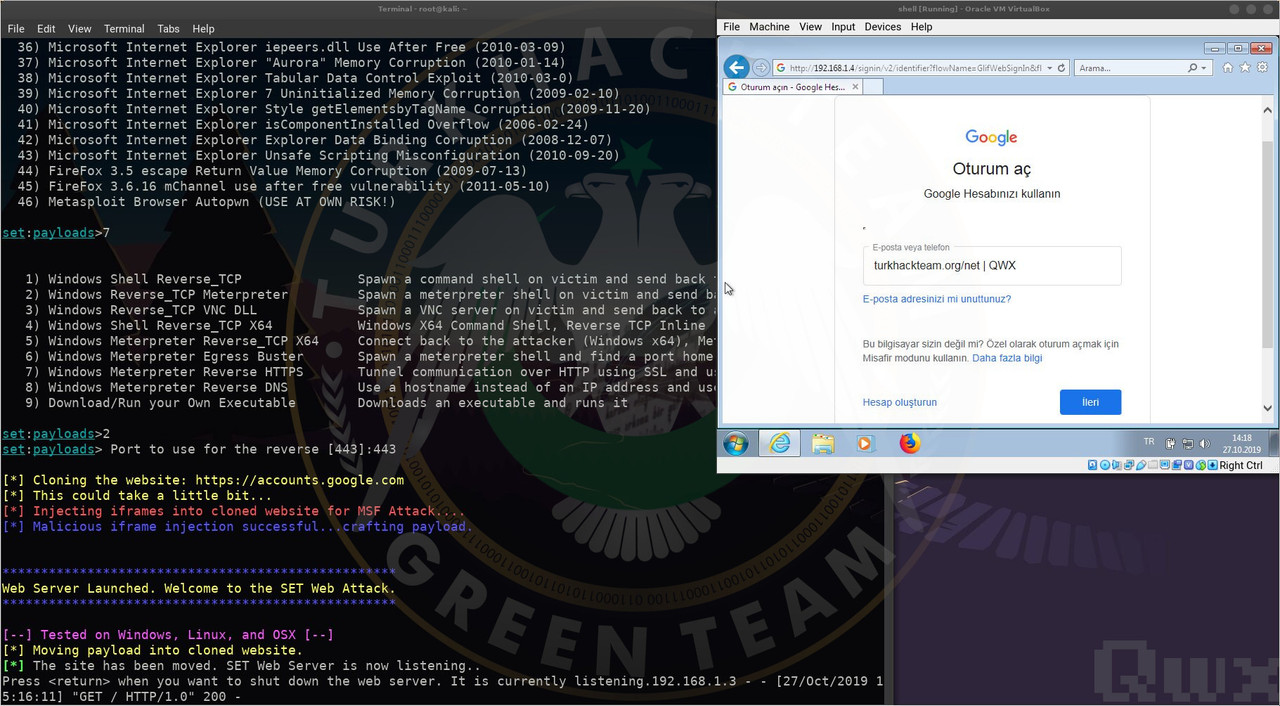Click 'Oturum aç' heading text
1280x706 pixels.
(992, 169)
